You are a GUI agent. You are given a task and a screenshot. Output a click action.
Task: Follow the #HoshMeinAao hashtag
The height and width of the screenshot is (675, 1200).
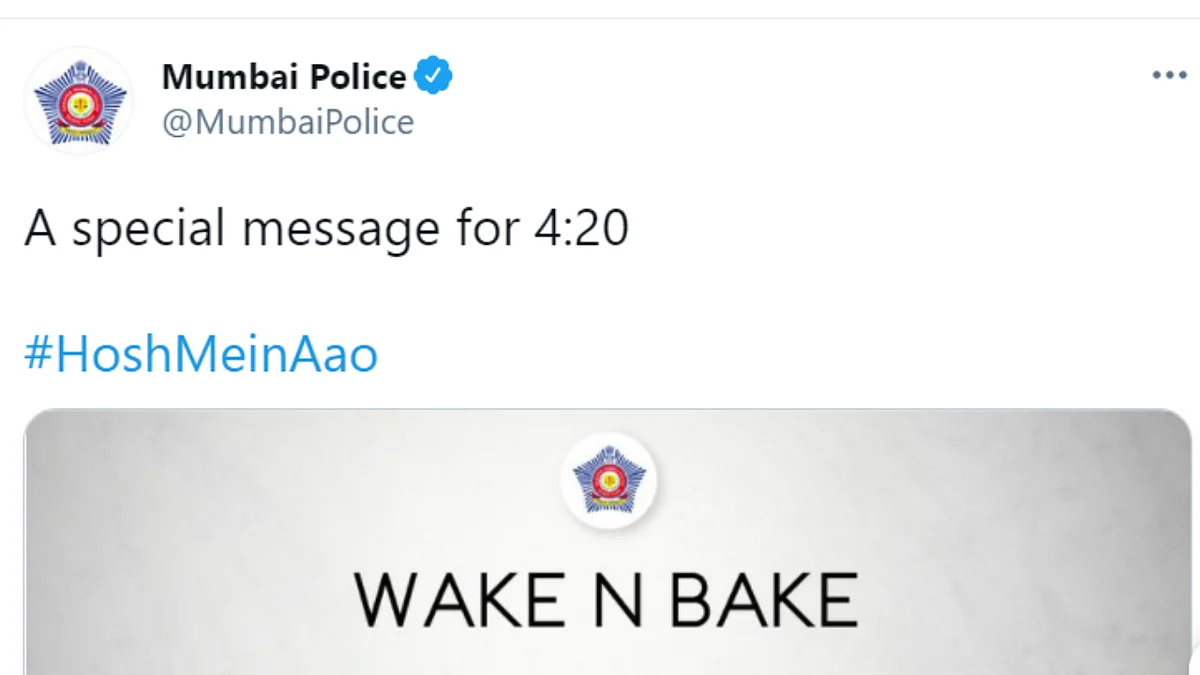click(x=201, y=356)
